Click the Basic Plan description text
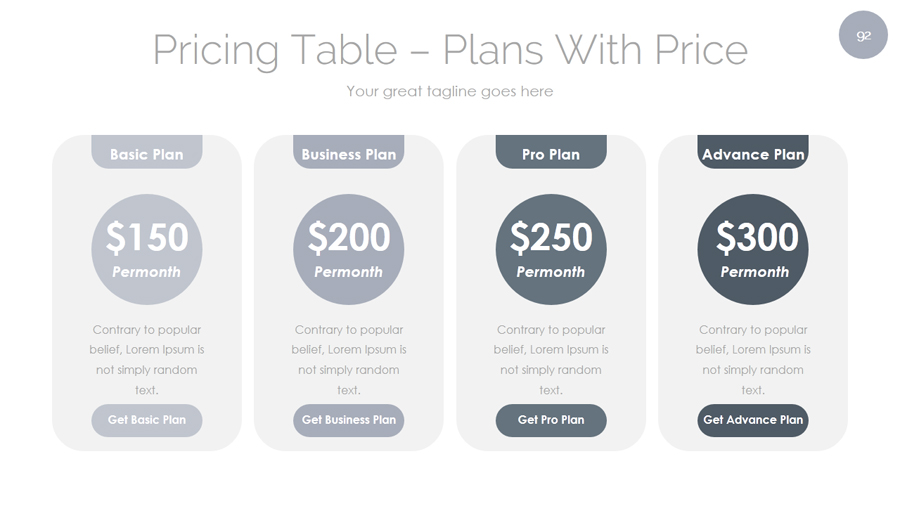This screenshot has width=900, height=506. [147, 359]
